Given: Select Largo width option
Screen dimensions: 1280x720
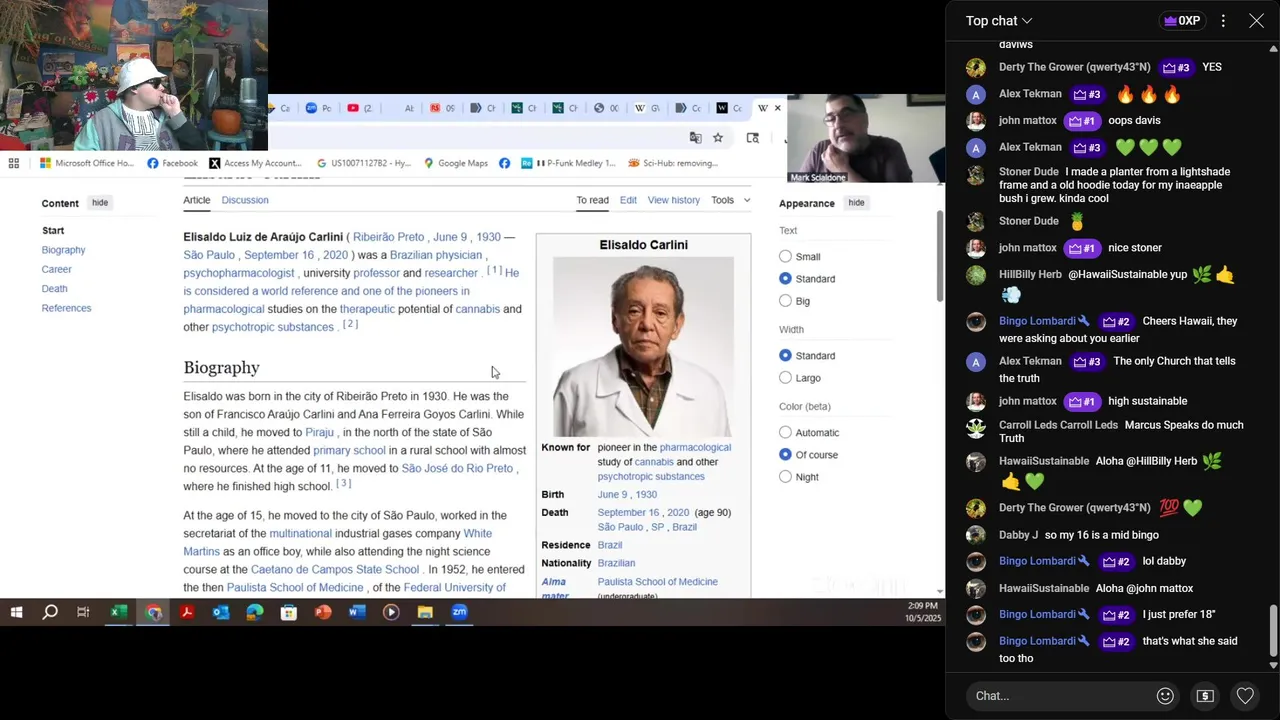Looking at the screenshot, I should pyautogui.click(x=785, y=378).
